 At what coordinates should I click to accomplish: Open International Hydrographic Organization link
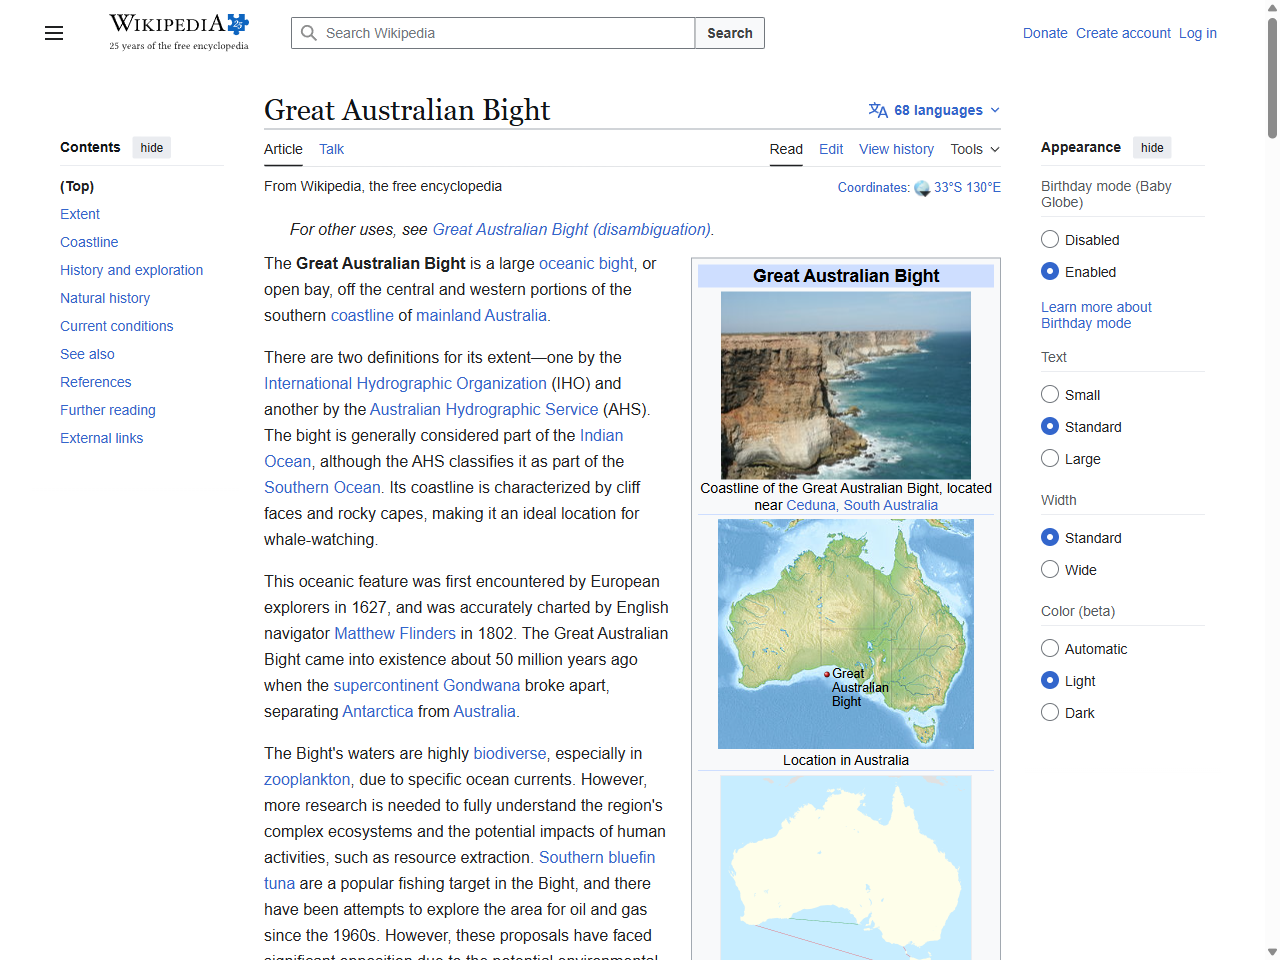(x=405, y=383)
